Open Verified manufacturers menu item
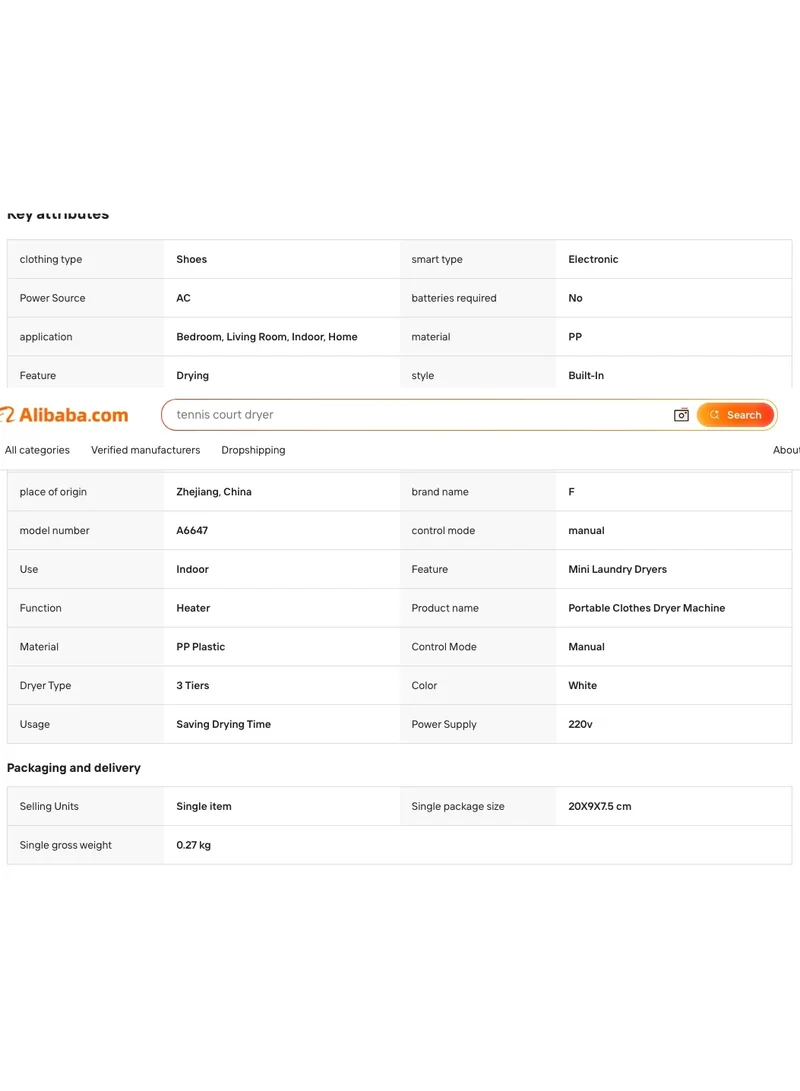 point(145,450)
